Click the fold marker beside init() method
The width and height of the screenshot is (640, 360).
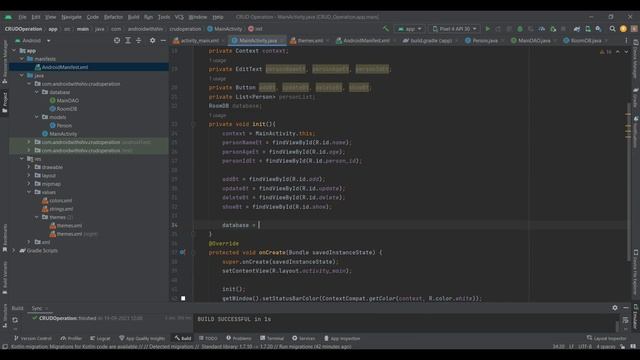pos(193,124)
